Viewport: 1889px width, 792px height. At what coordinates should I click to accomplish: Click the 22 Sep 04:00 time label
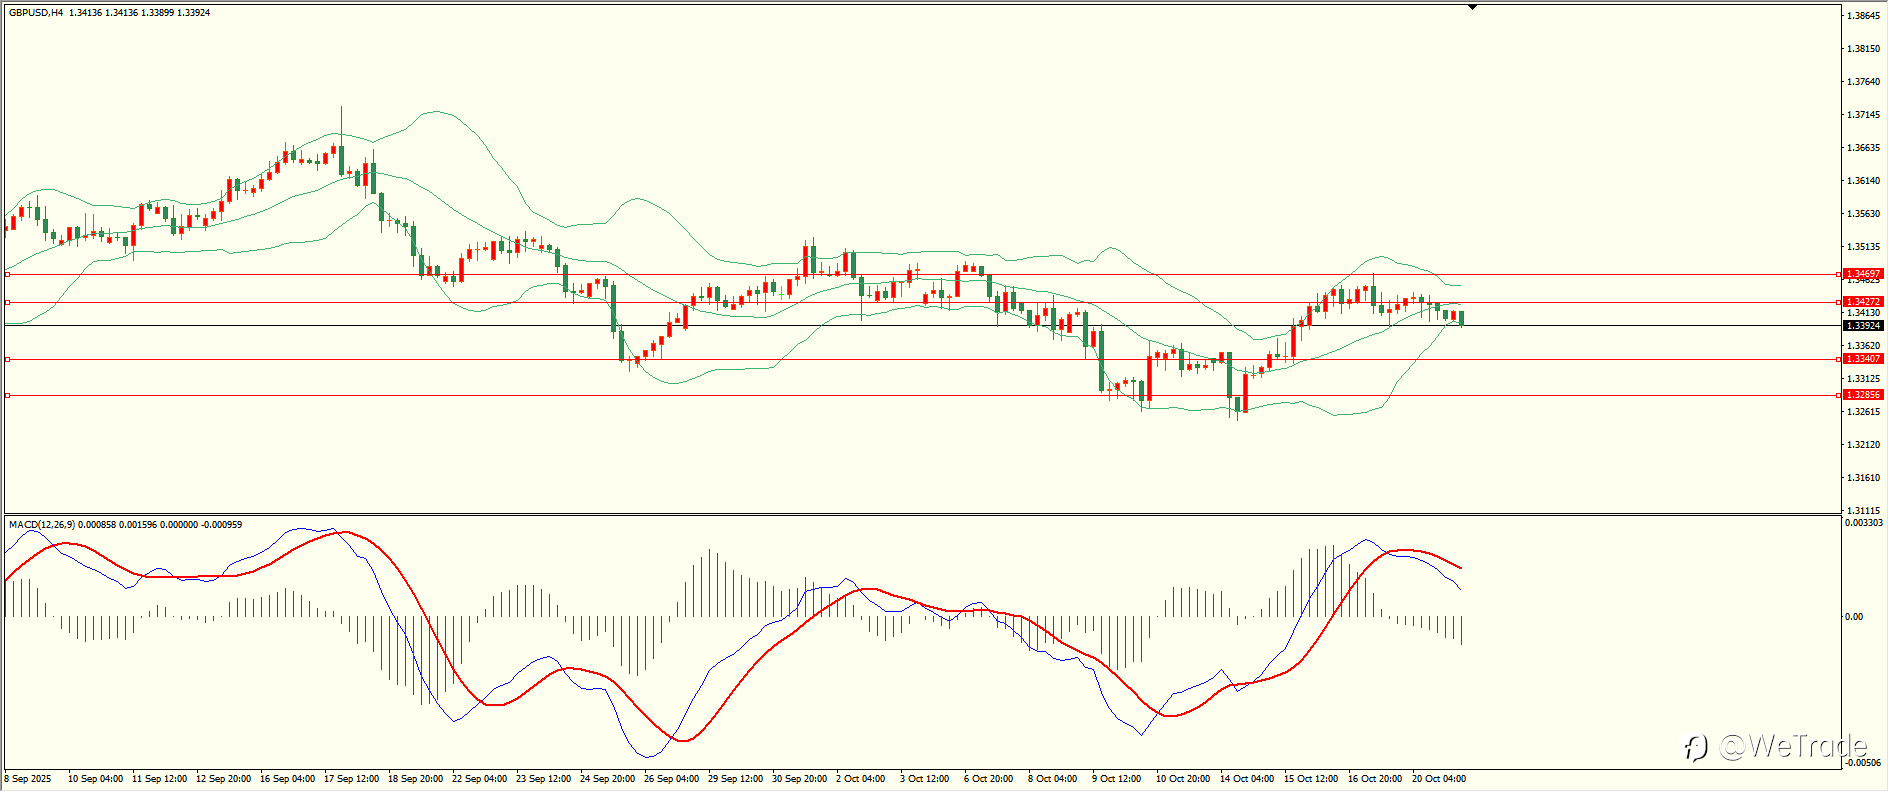pyautogui.click(x=479, y=779)
